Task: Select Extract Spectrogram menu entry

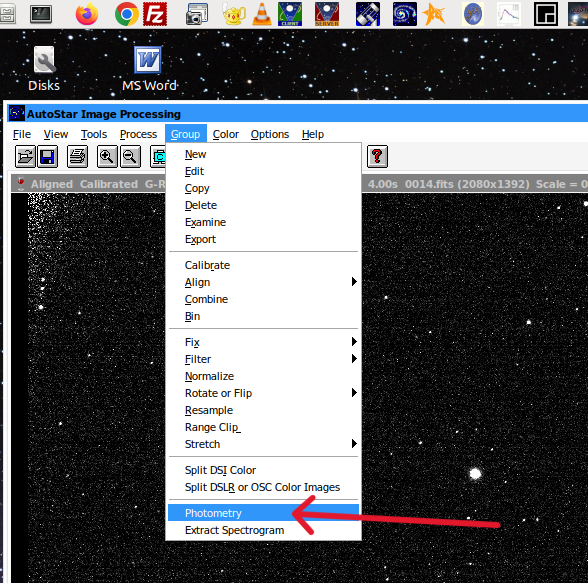Action: [x=263, y=530]
